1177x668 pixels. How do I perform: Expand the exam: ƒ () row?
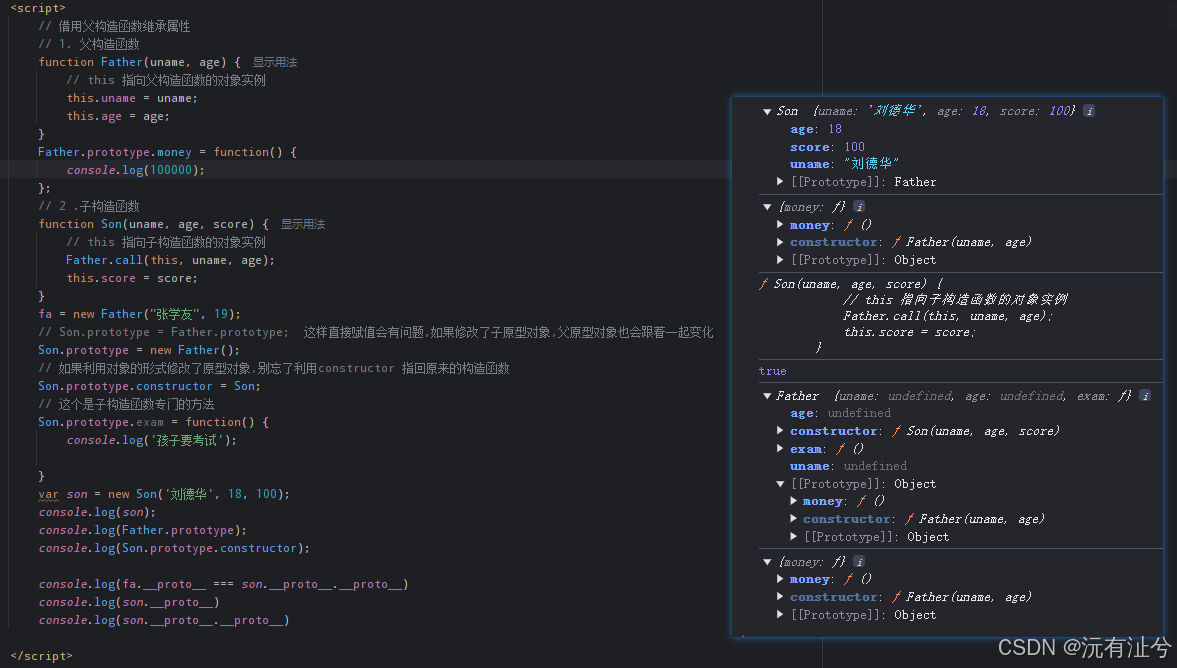[x=780, y=449]
